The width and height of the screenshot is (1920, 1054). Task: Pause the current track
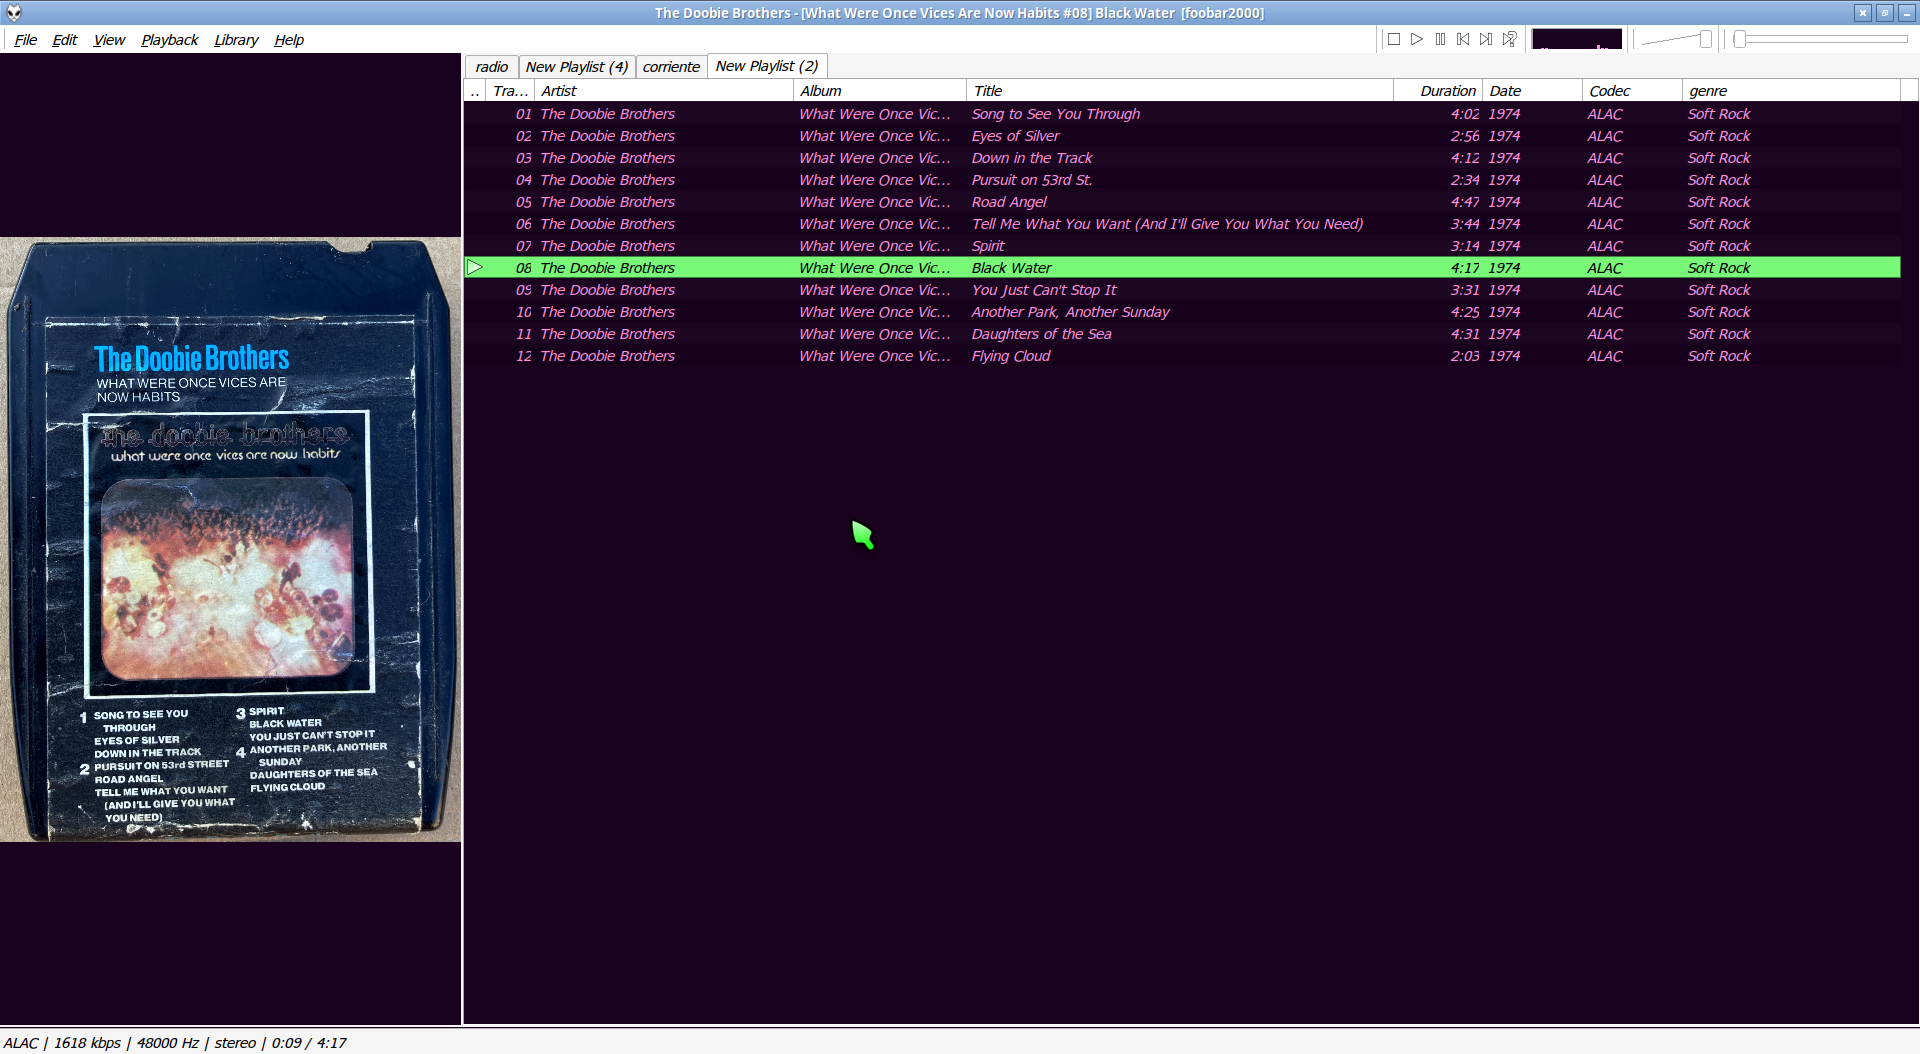click(x=1440, y=39)
